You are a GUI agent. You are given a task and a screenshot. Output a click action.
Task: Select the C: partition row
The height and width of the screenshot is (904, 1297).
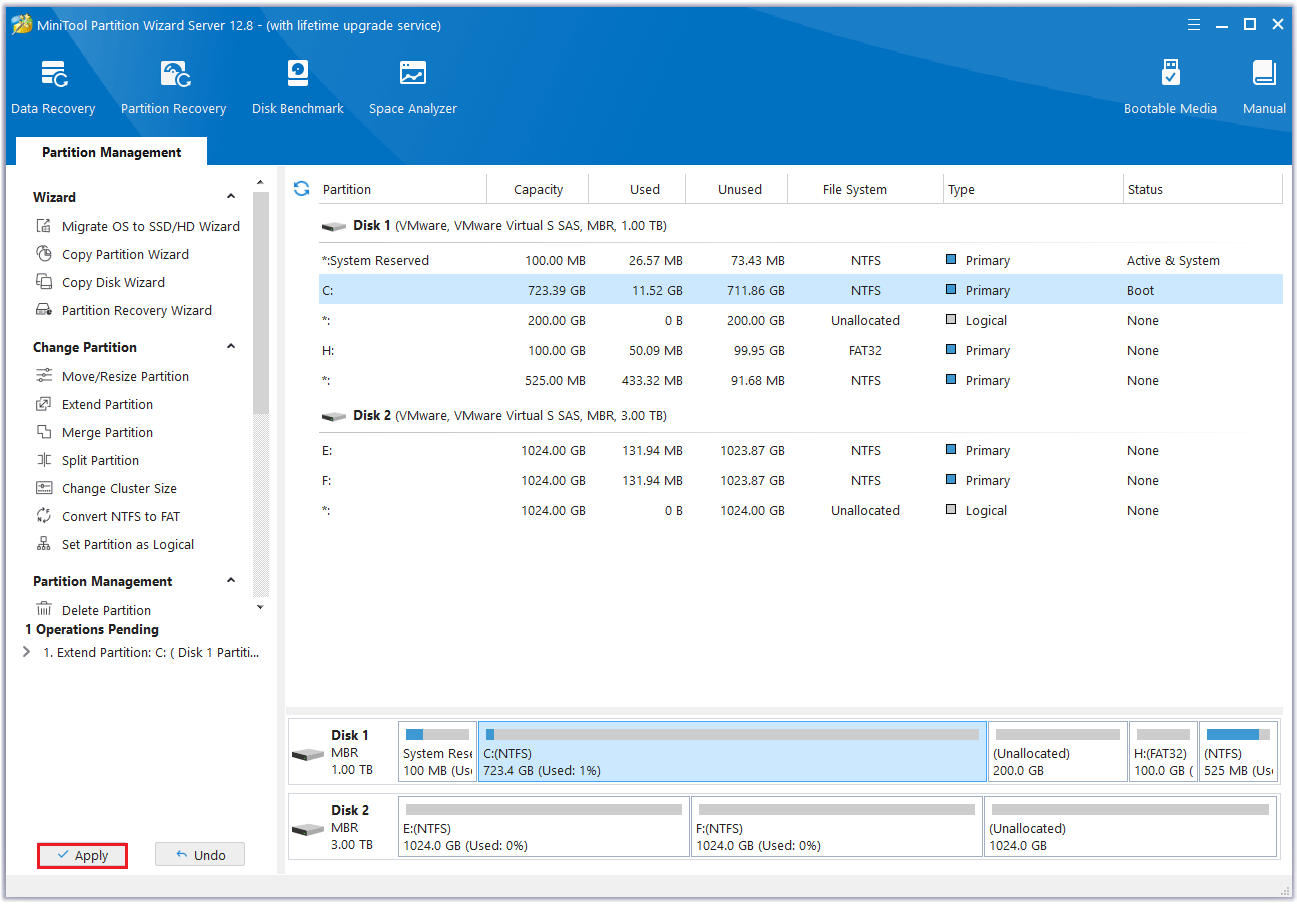[800, 290]
